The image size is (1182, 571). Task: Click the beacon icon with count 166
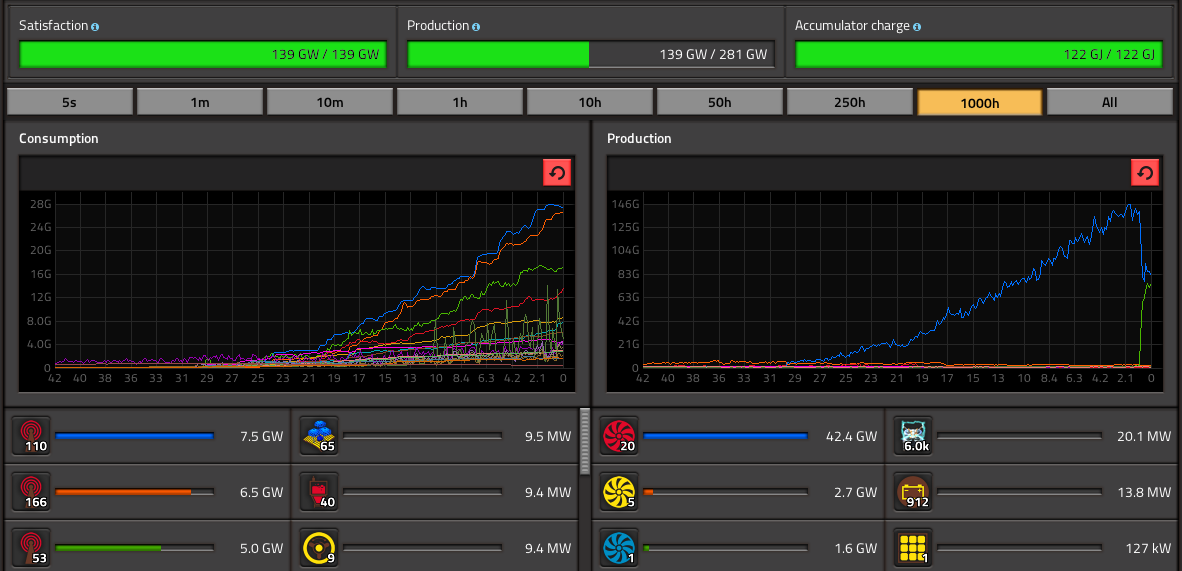click(31, 492)
